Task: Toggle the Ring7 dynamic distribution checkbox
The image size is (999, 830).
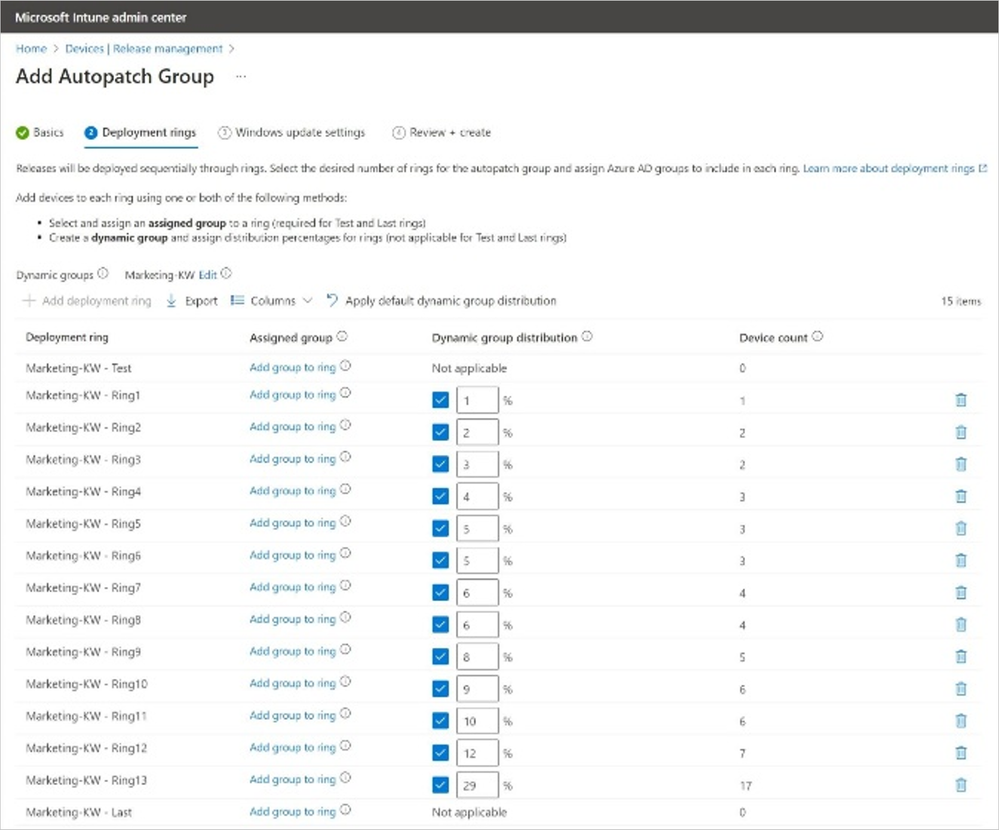Action: tap(441, 592)
